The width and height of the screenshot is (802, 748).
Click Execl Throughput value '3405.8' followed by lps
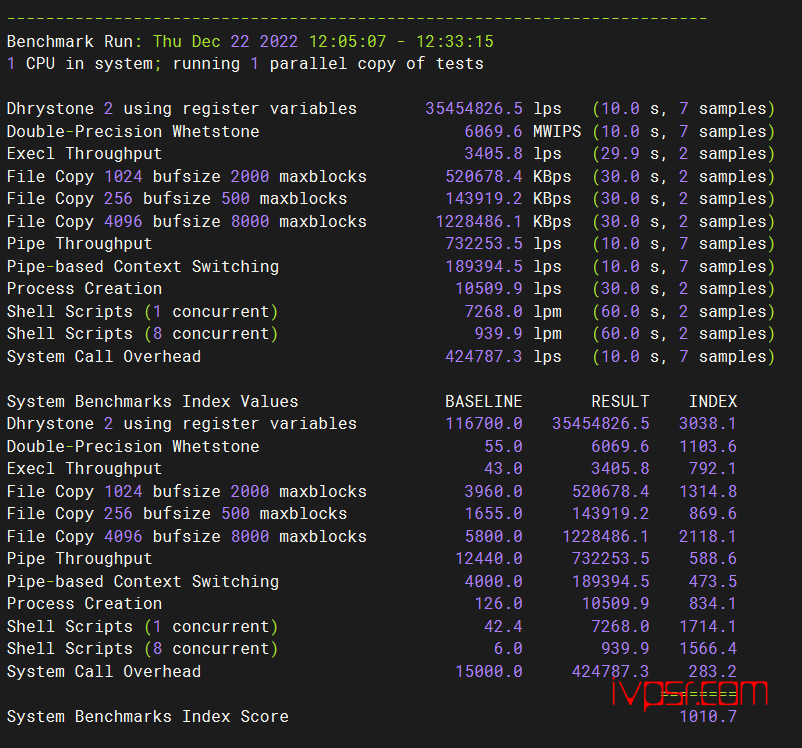494,153
